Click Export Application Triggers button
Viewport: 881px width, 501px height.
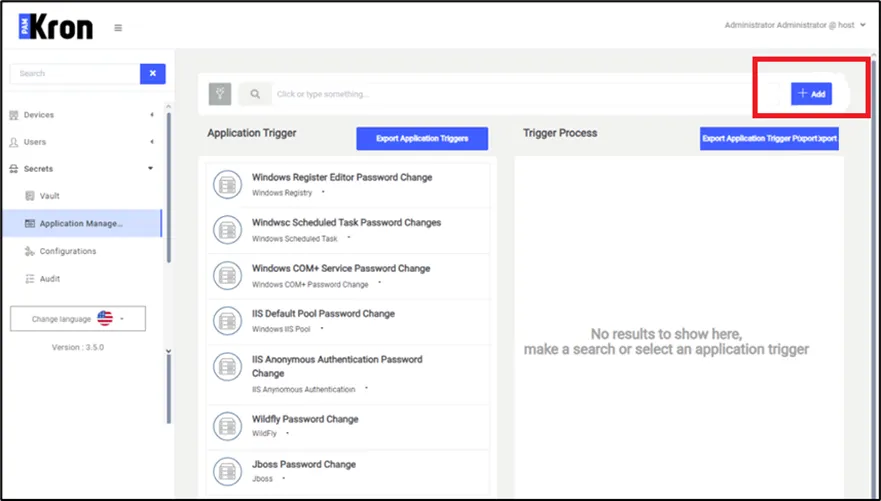click(422, 139)
